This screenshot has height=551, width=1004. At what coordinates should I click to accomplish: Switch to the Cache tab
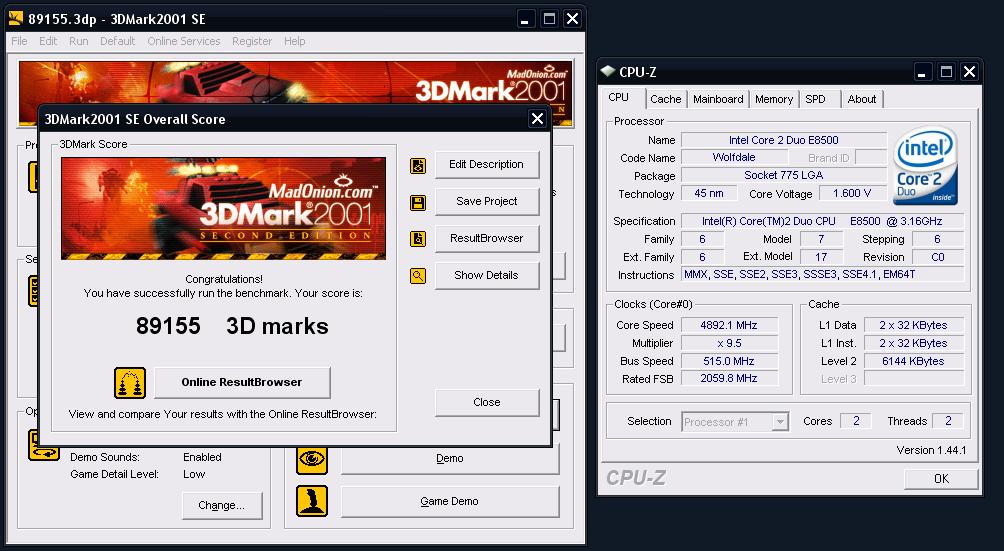[x=666, y=99]
